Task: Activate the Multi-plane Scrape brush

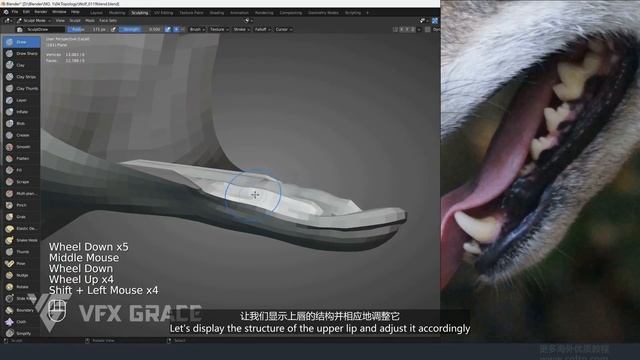Action: [x=21, y=193]
